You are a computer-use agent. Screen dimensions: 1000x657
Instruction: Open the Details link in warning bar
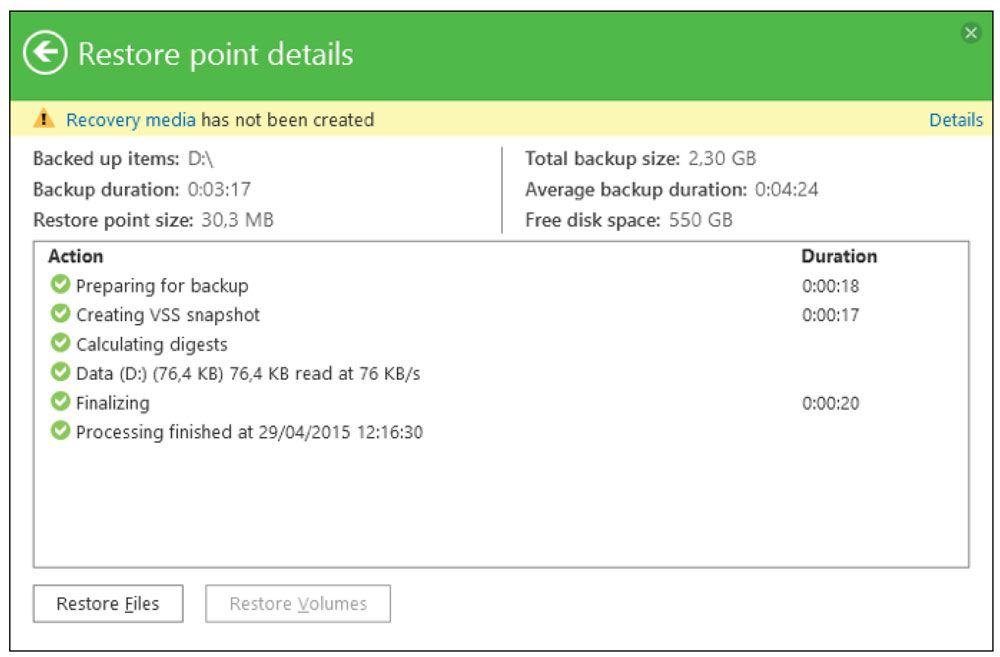955,120
